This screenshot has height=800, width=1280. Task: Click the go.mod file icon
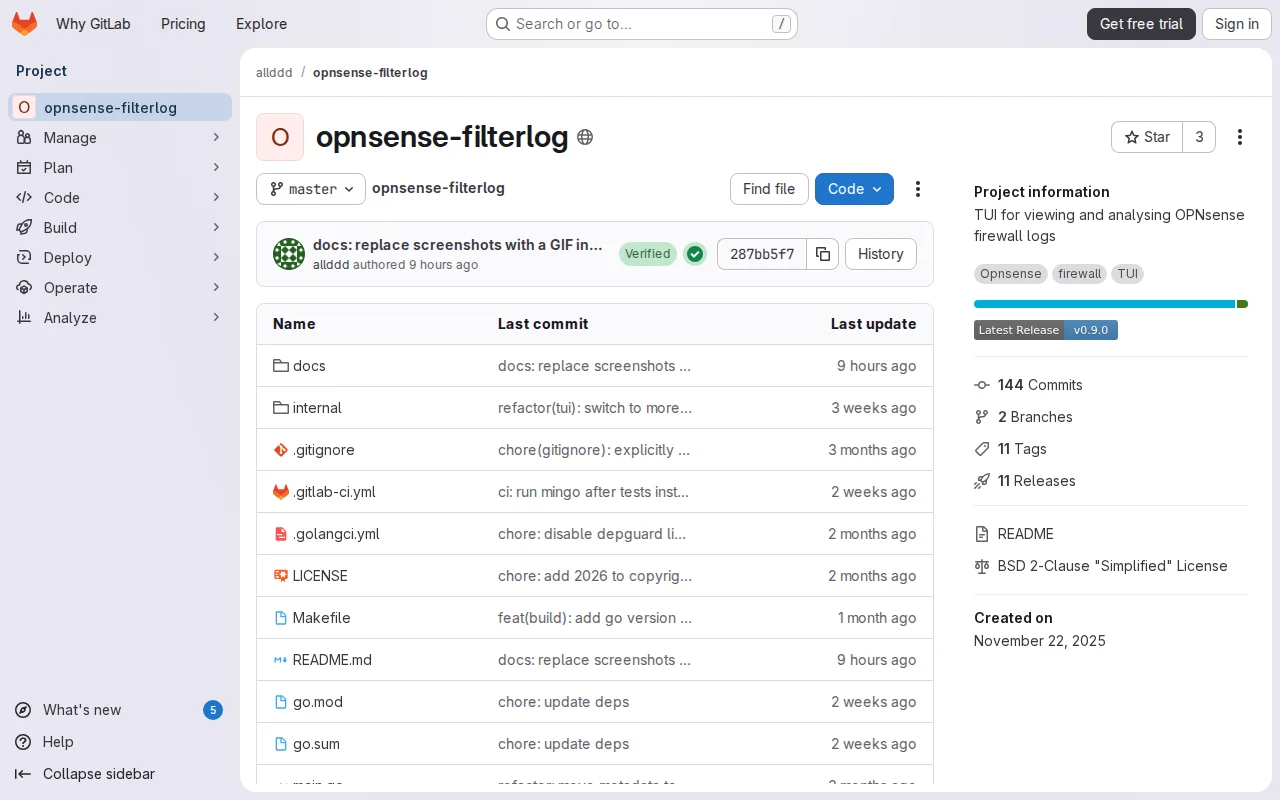(x=281, y=702)
